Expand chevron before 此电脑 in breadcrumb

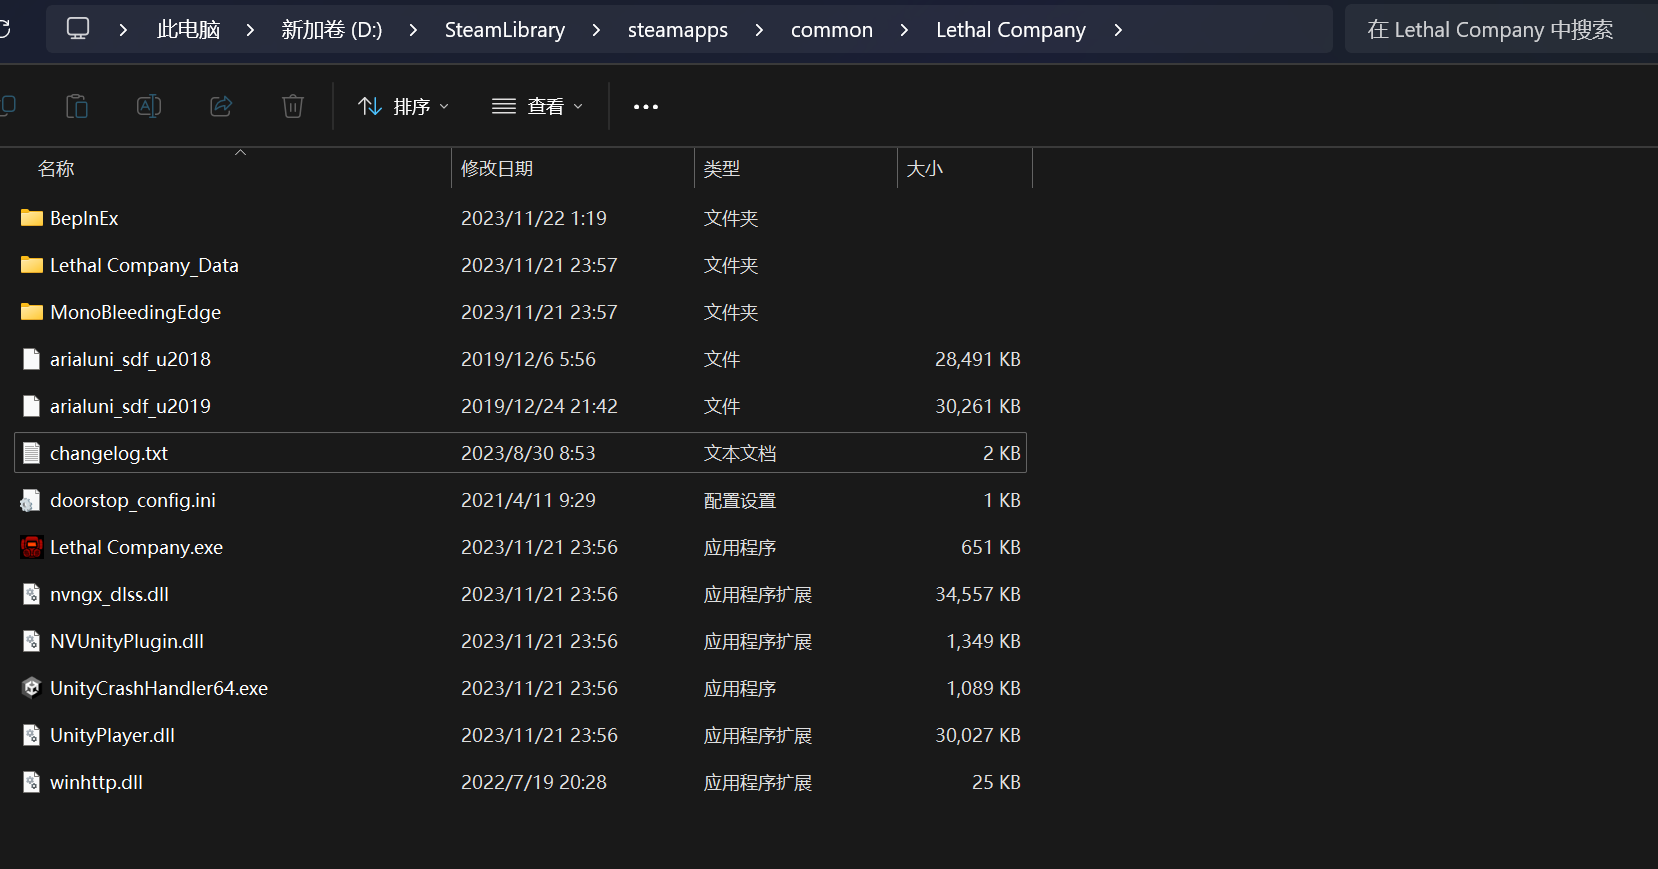[x=123, y=30]
